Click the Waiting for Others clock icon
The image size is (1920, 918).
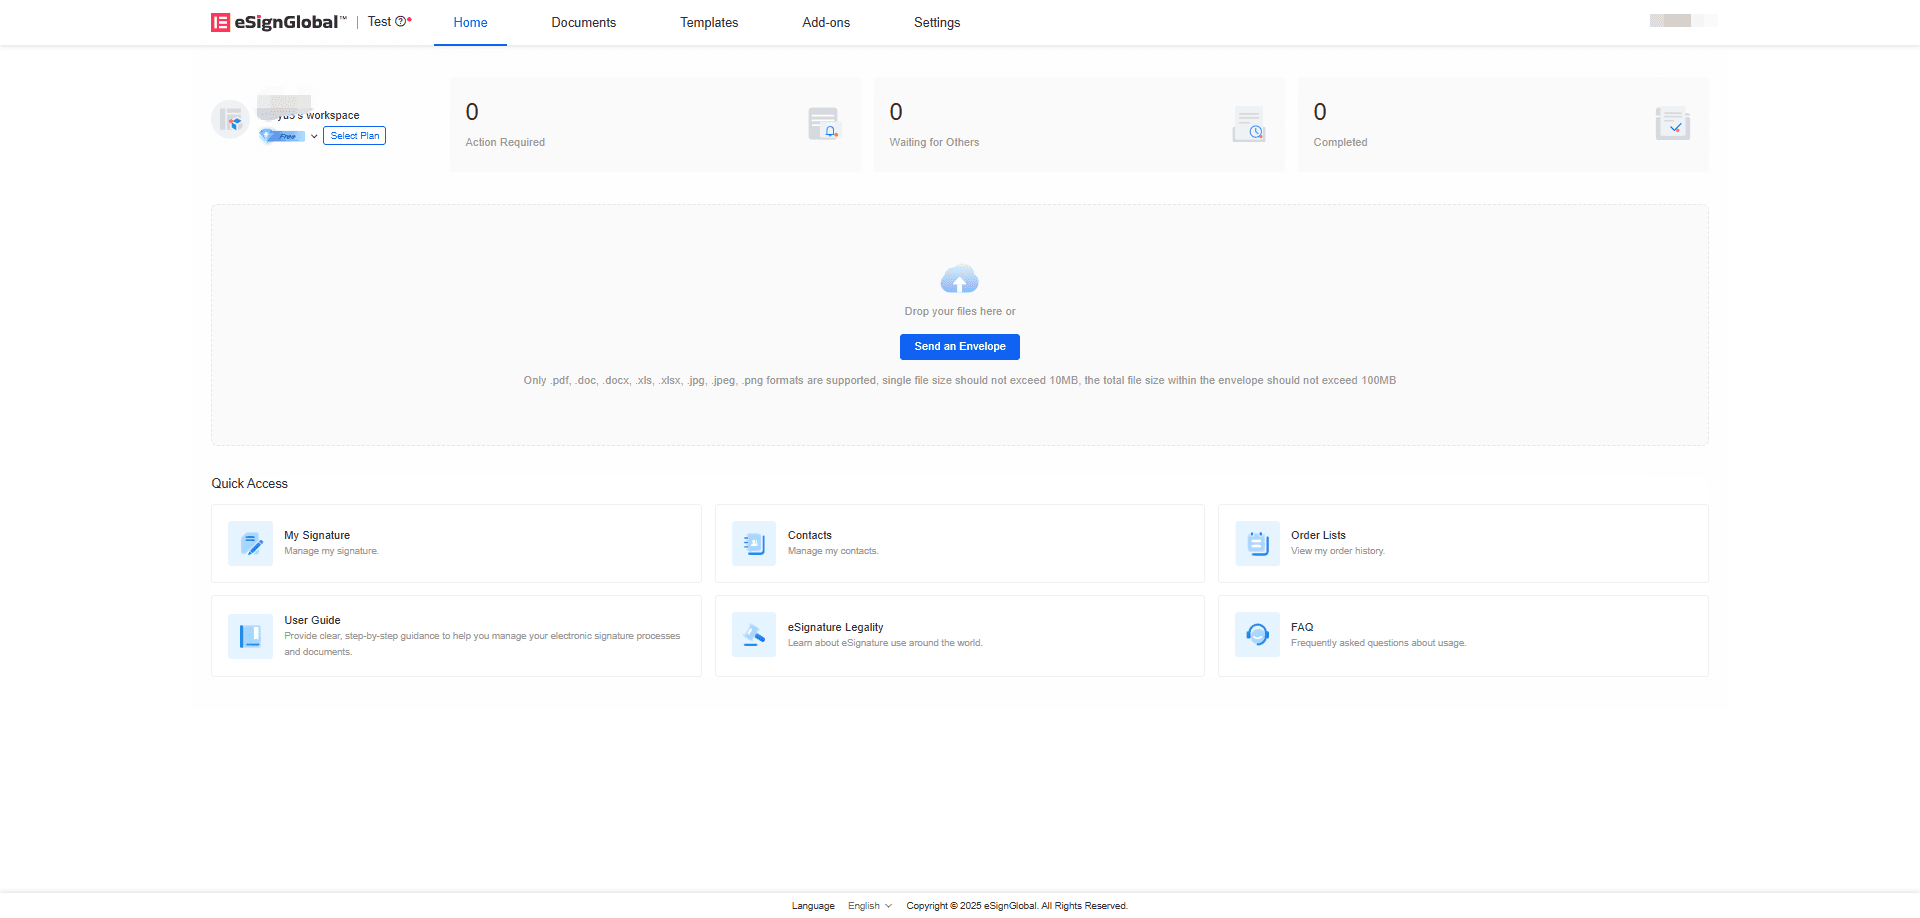[1248, 124]
